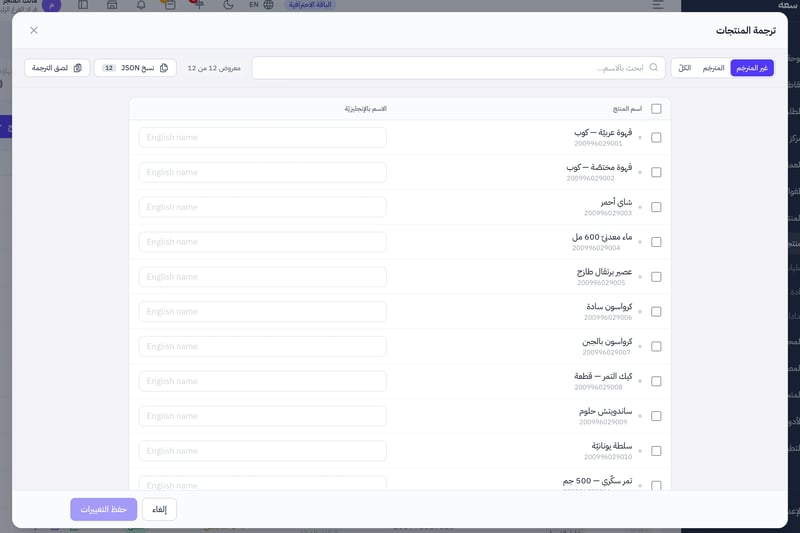The height and width of the screenshot is (533, 800).
Task: Click product name تمر سكّري — 500 جم
Action: pos(597,481)
